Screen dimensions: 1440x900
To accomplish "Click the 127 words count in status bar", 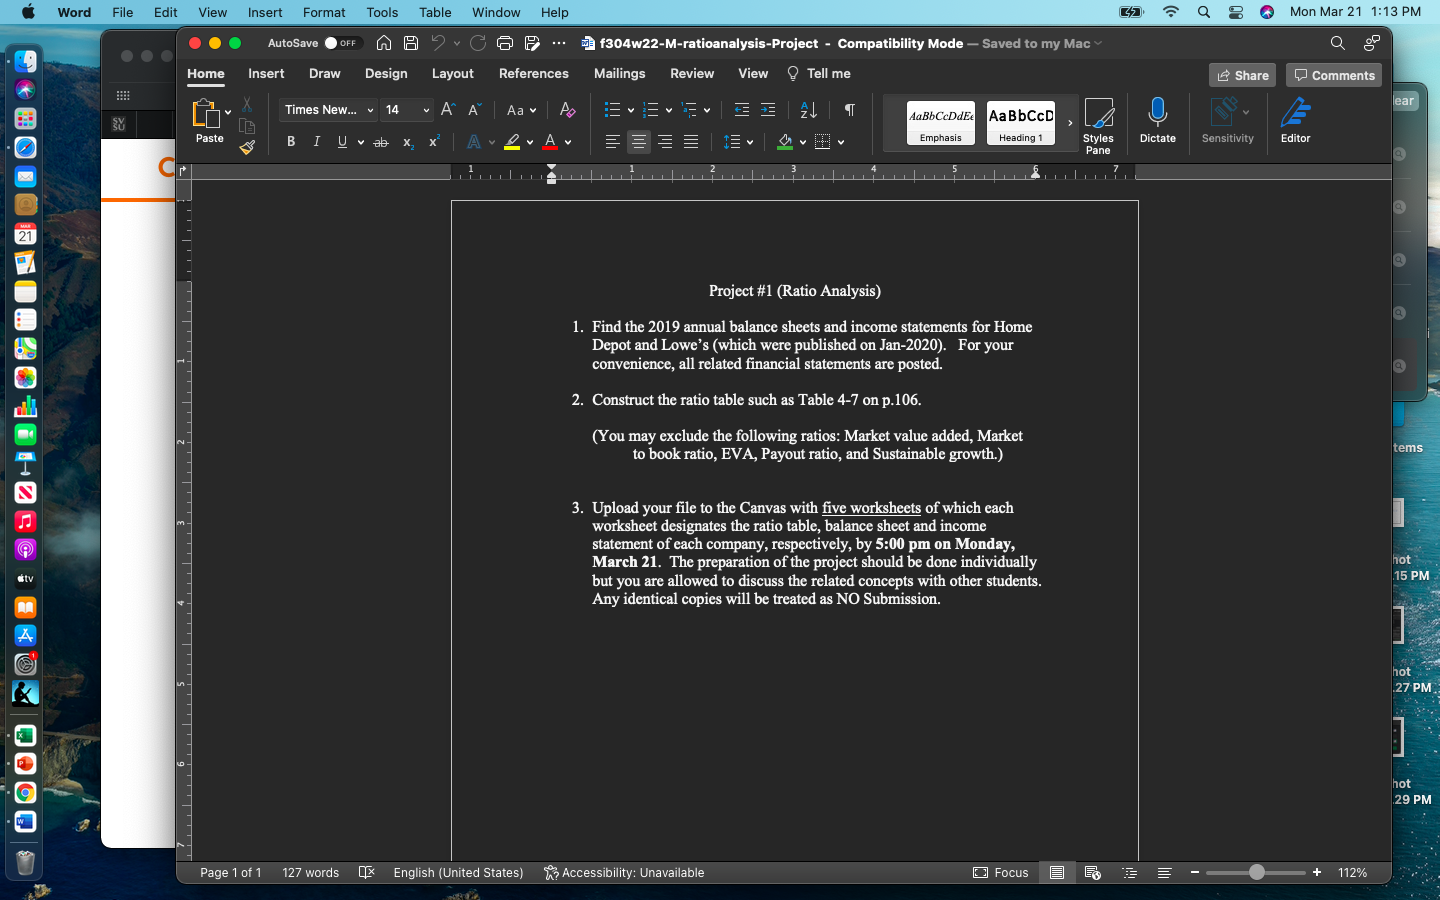I will tap(310, 872).
